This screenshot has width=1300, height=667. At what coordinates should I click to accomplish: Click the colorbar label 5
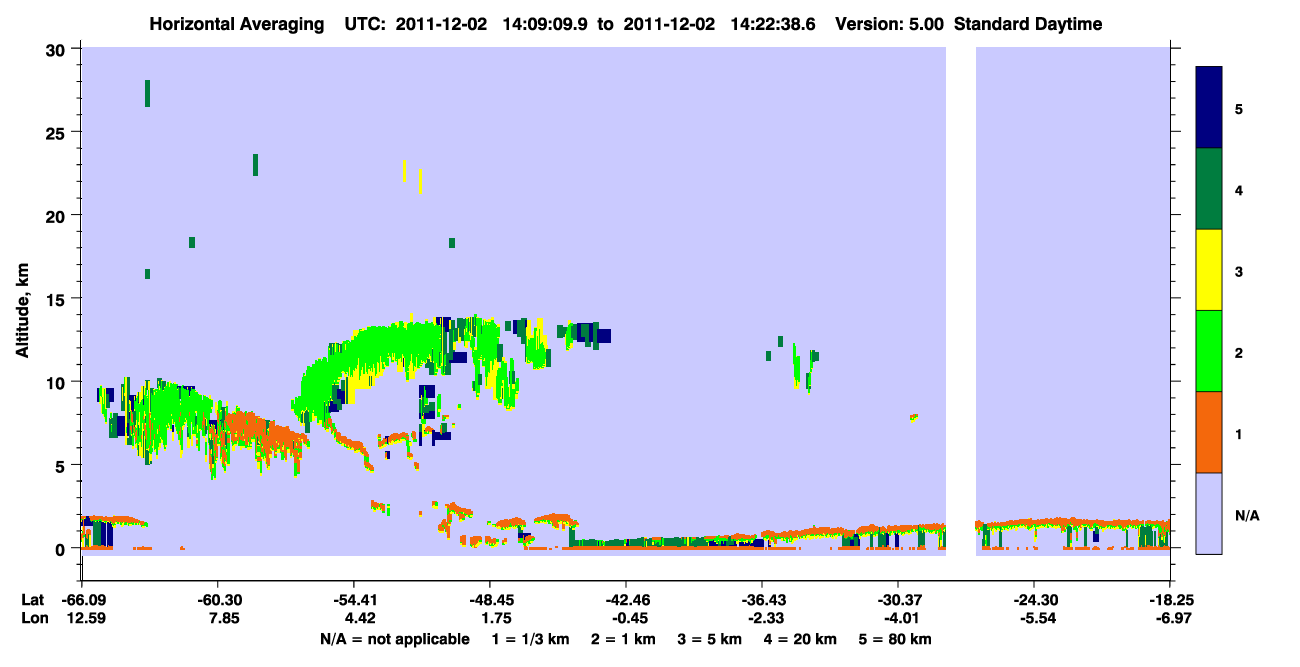pyautogui.click(x=1239, y=108)
